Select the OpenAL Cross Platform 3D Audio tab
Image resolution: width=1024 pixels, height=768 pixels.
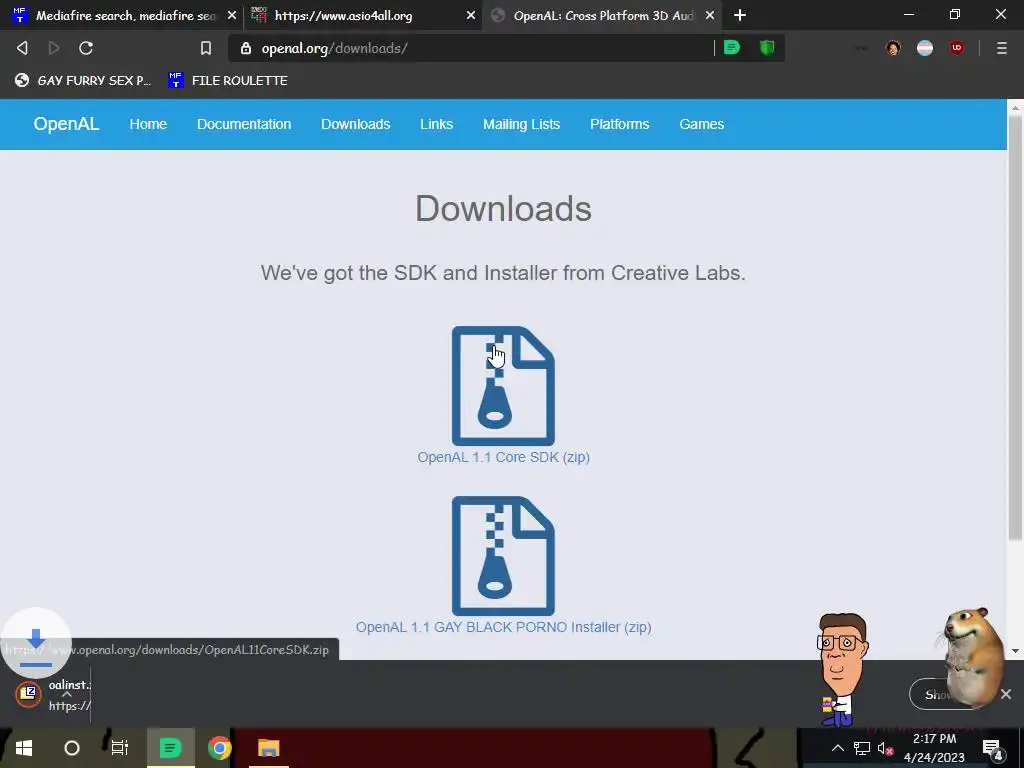point(601,15)
